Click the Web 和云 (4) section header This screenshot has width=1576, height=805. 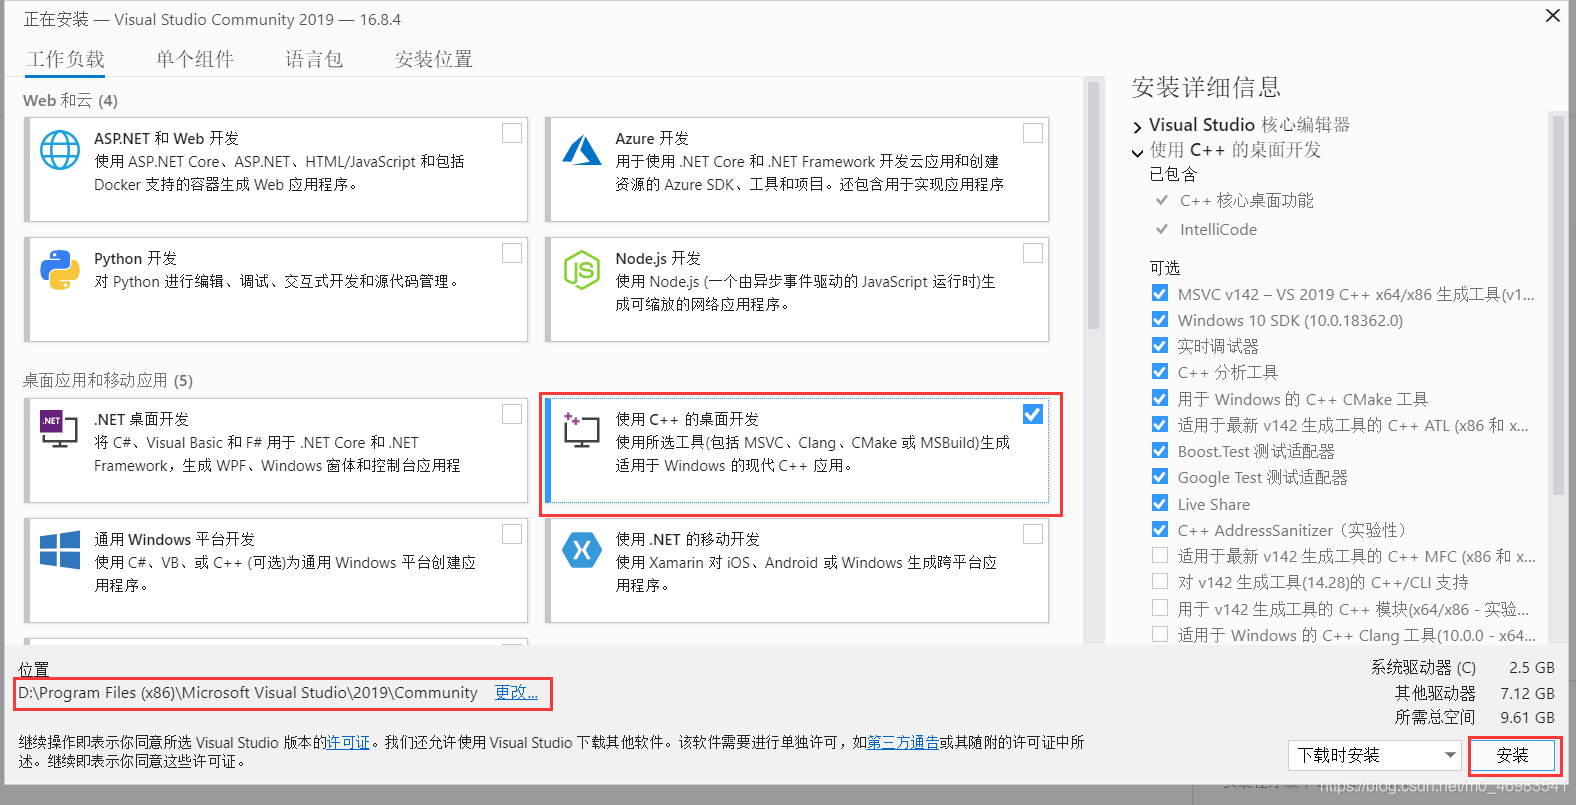(x=70, y=100)
